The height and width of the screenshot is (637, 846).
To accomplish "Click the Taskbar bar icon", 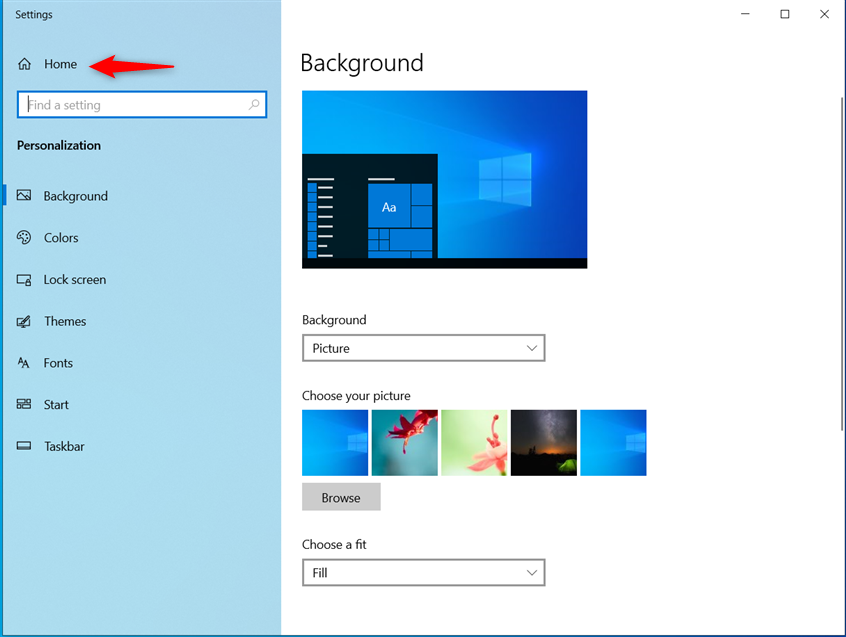I will pos(24,446).
